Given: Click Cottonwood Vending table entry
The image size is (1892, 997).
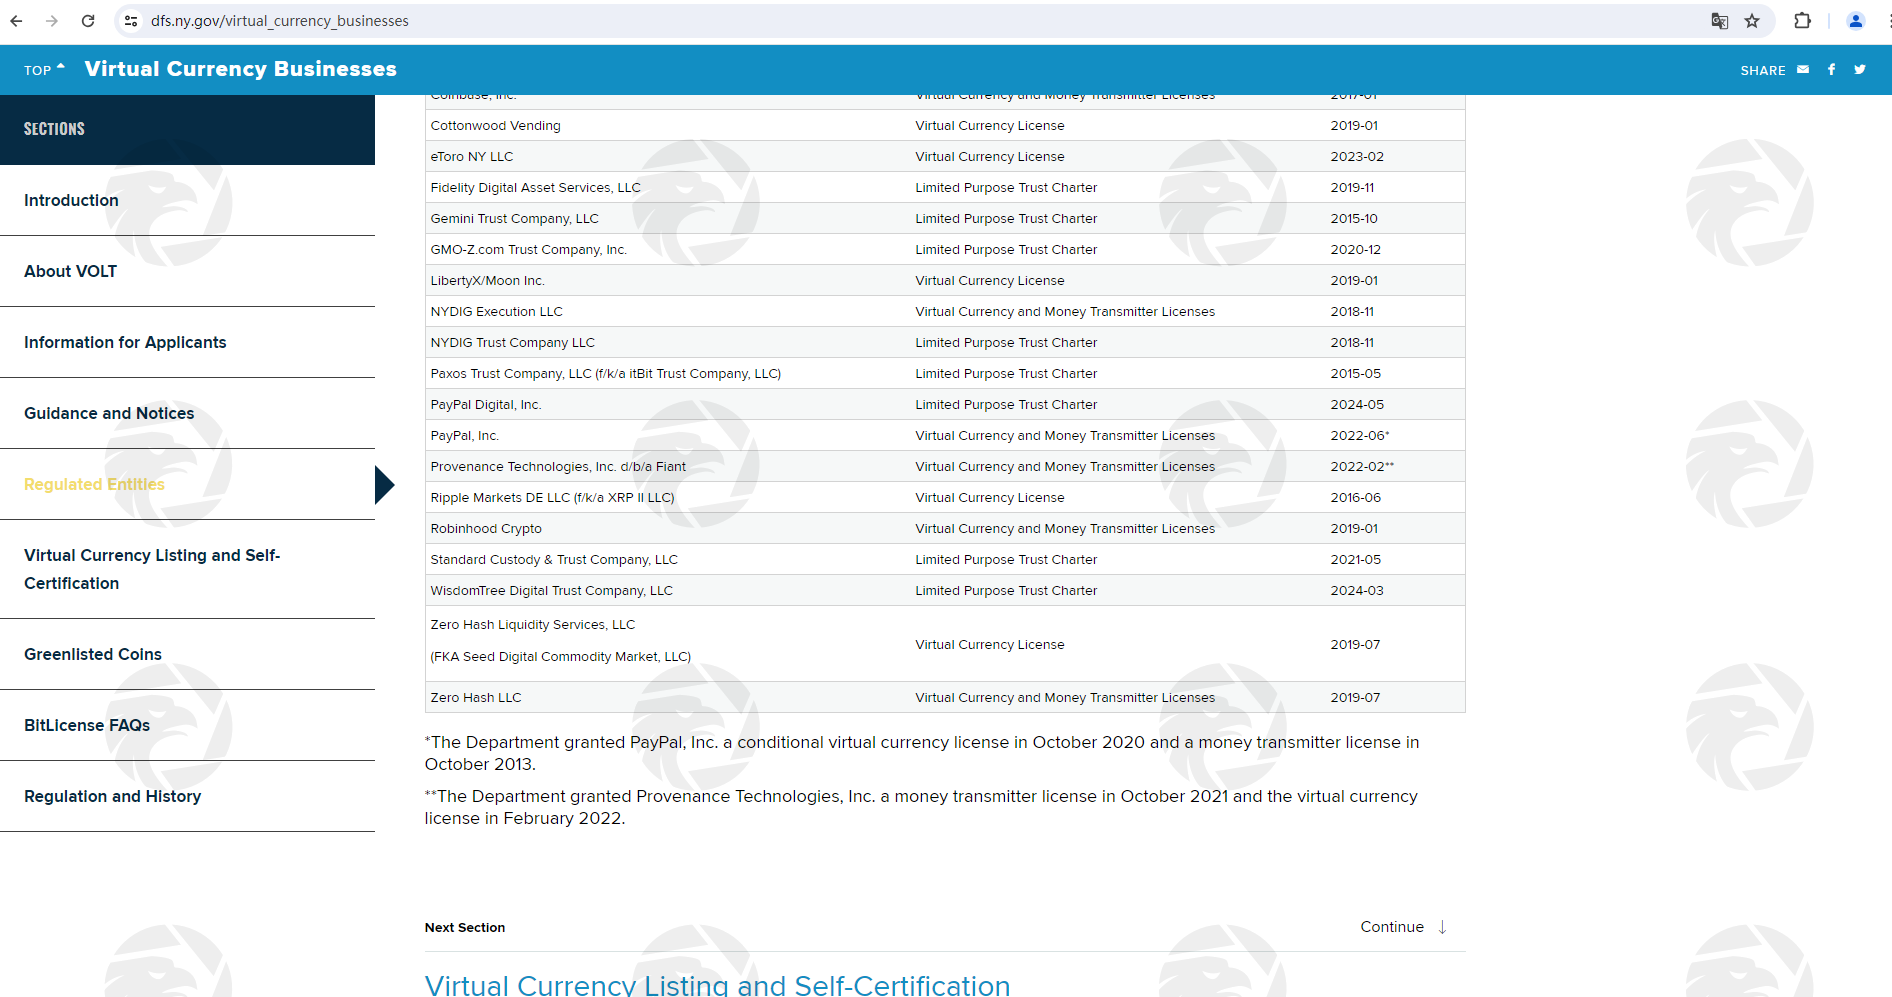Looking at the screenshot, I should 495,126.
